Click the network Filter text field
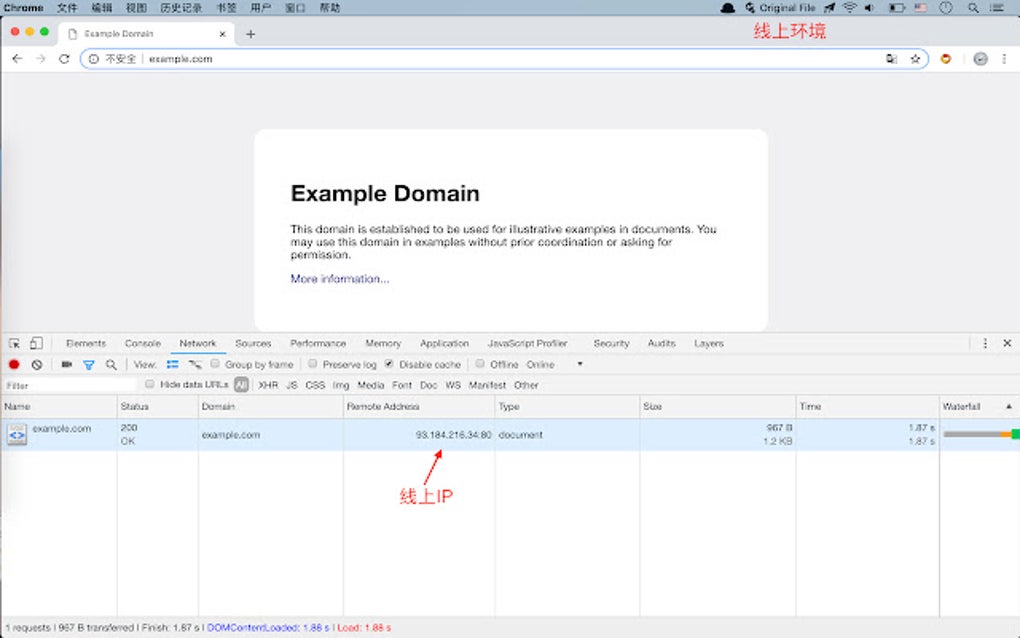The width and height of the screenshot is (1020, 638). [70, 385]
